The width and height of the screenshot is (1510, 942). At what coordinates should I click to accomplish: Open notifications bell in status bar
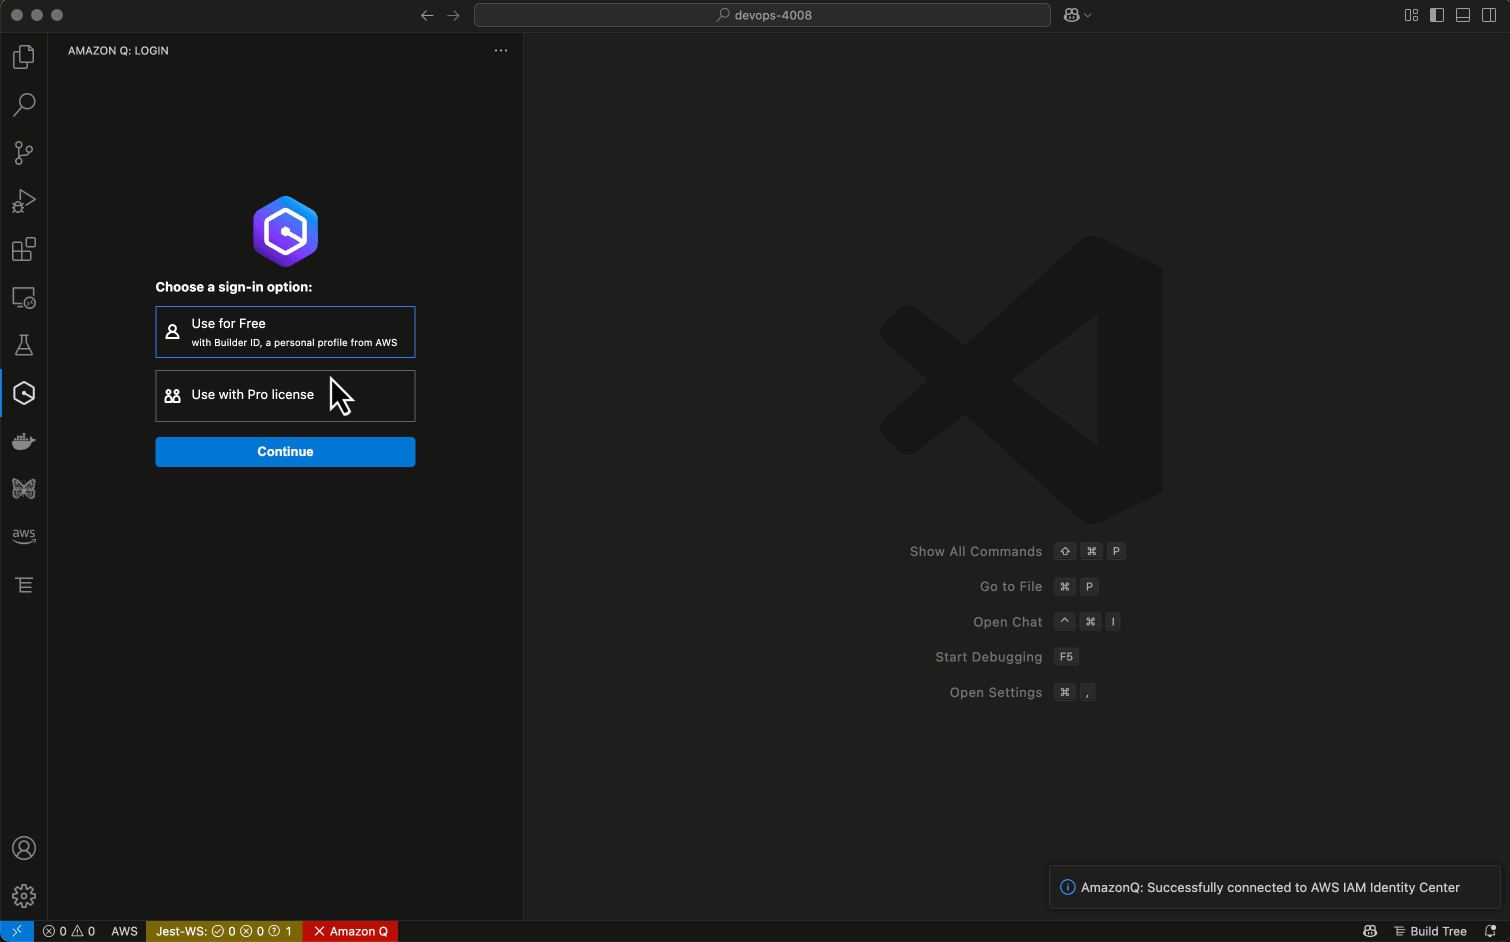[1490, 931]
